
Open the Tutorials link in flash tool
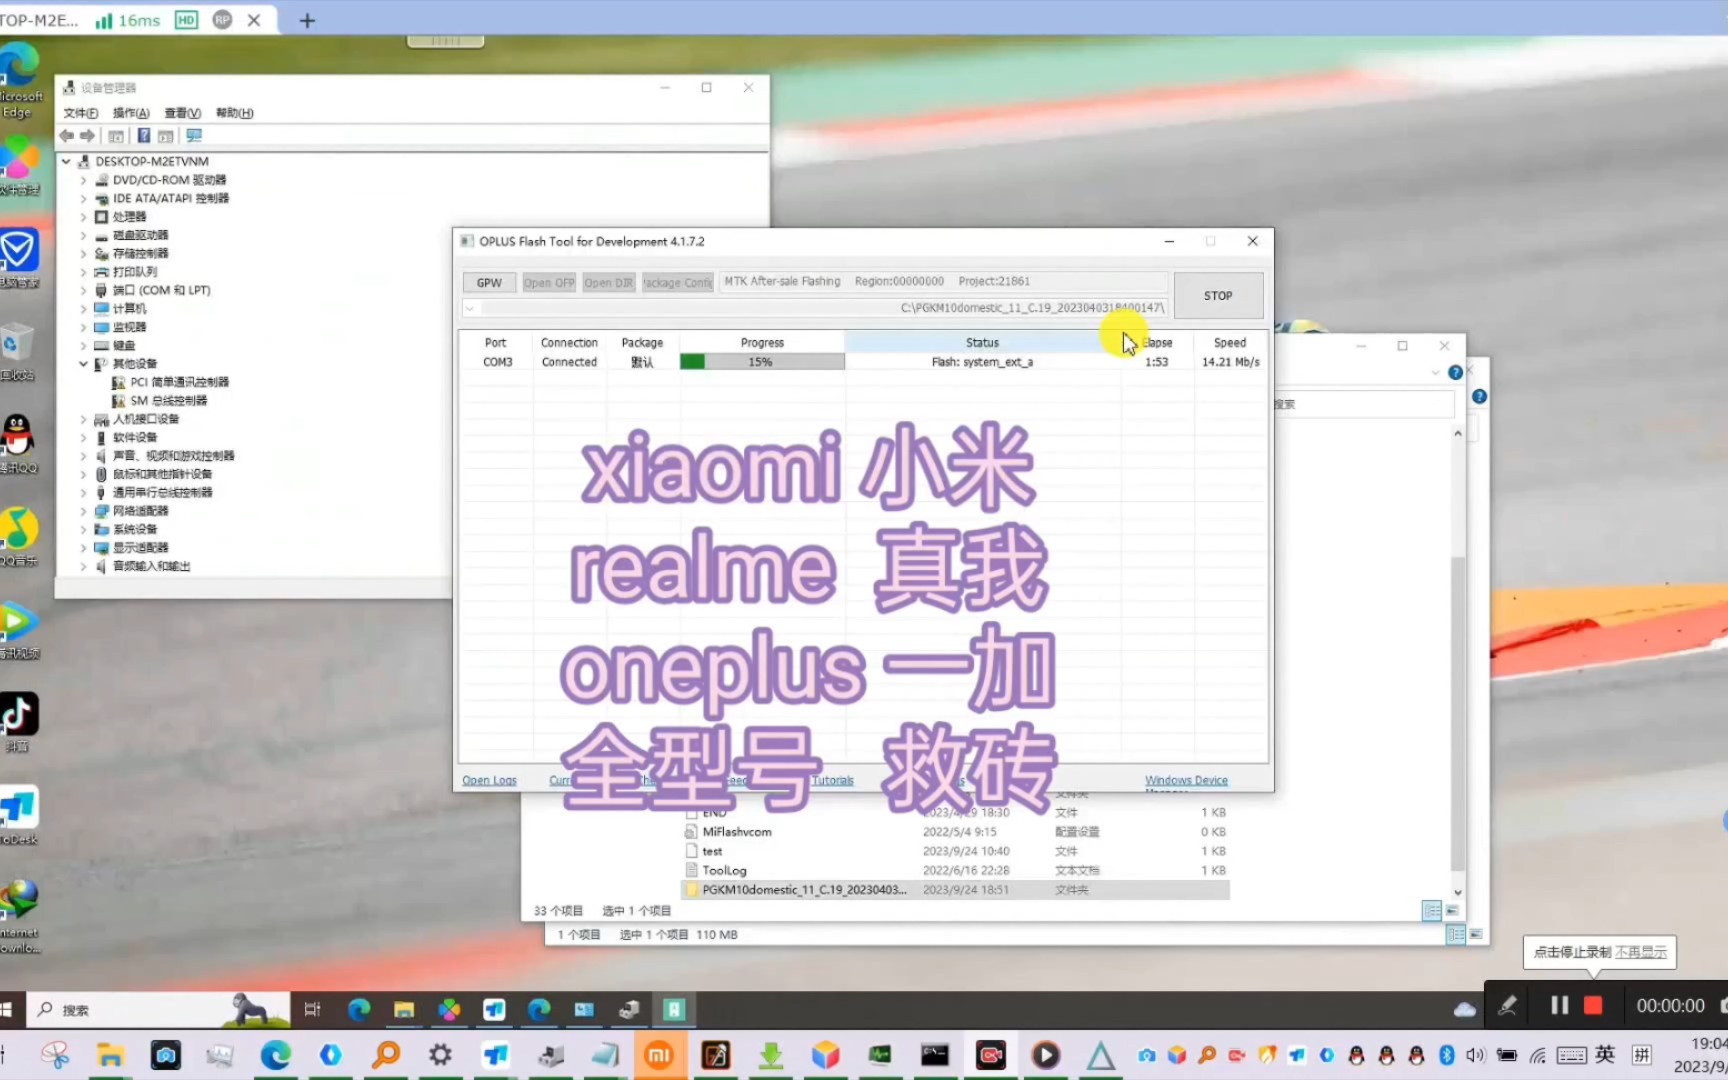click(x=832, y=780)
